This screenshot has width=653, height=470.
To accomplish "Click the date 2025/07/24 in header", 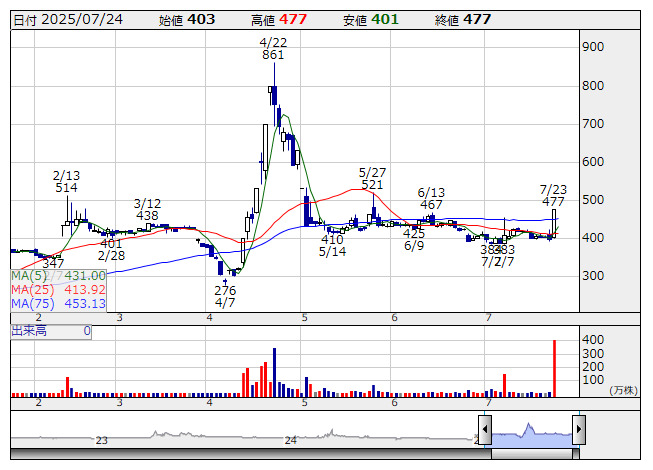I will [82, 20].
